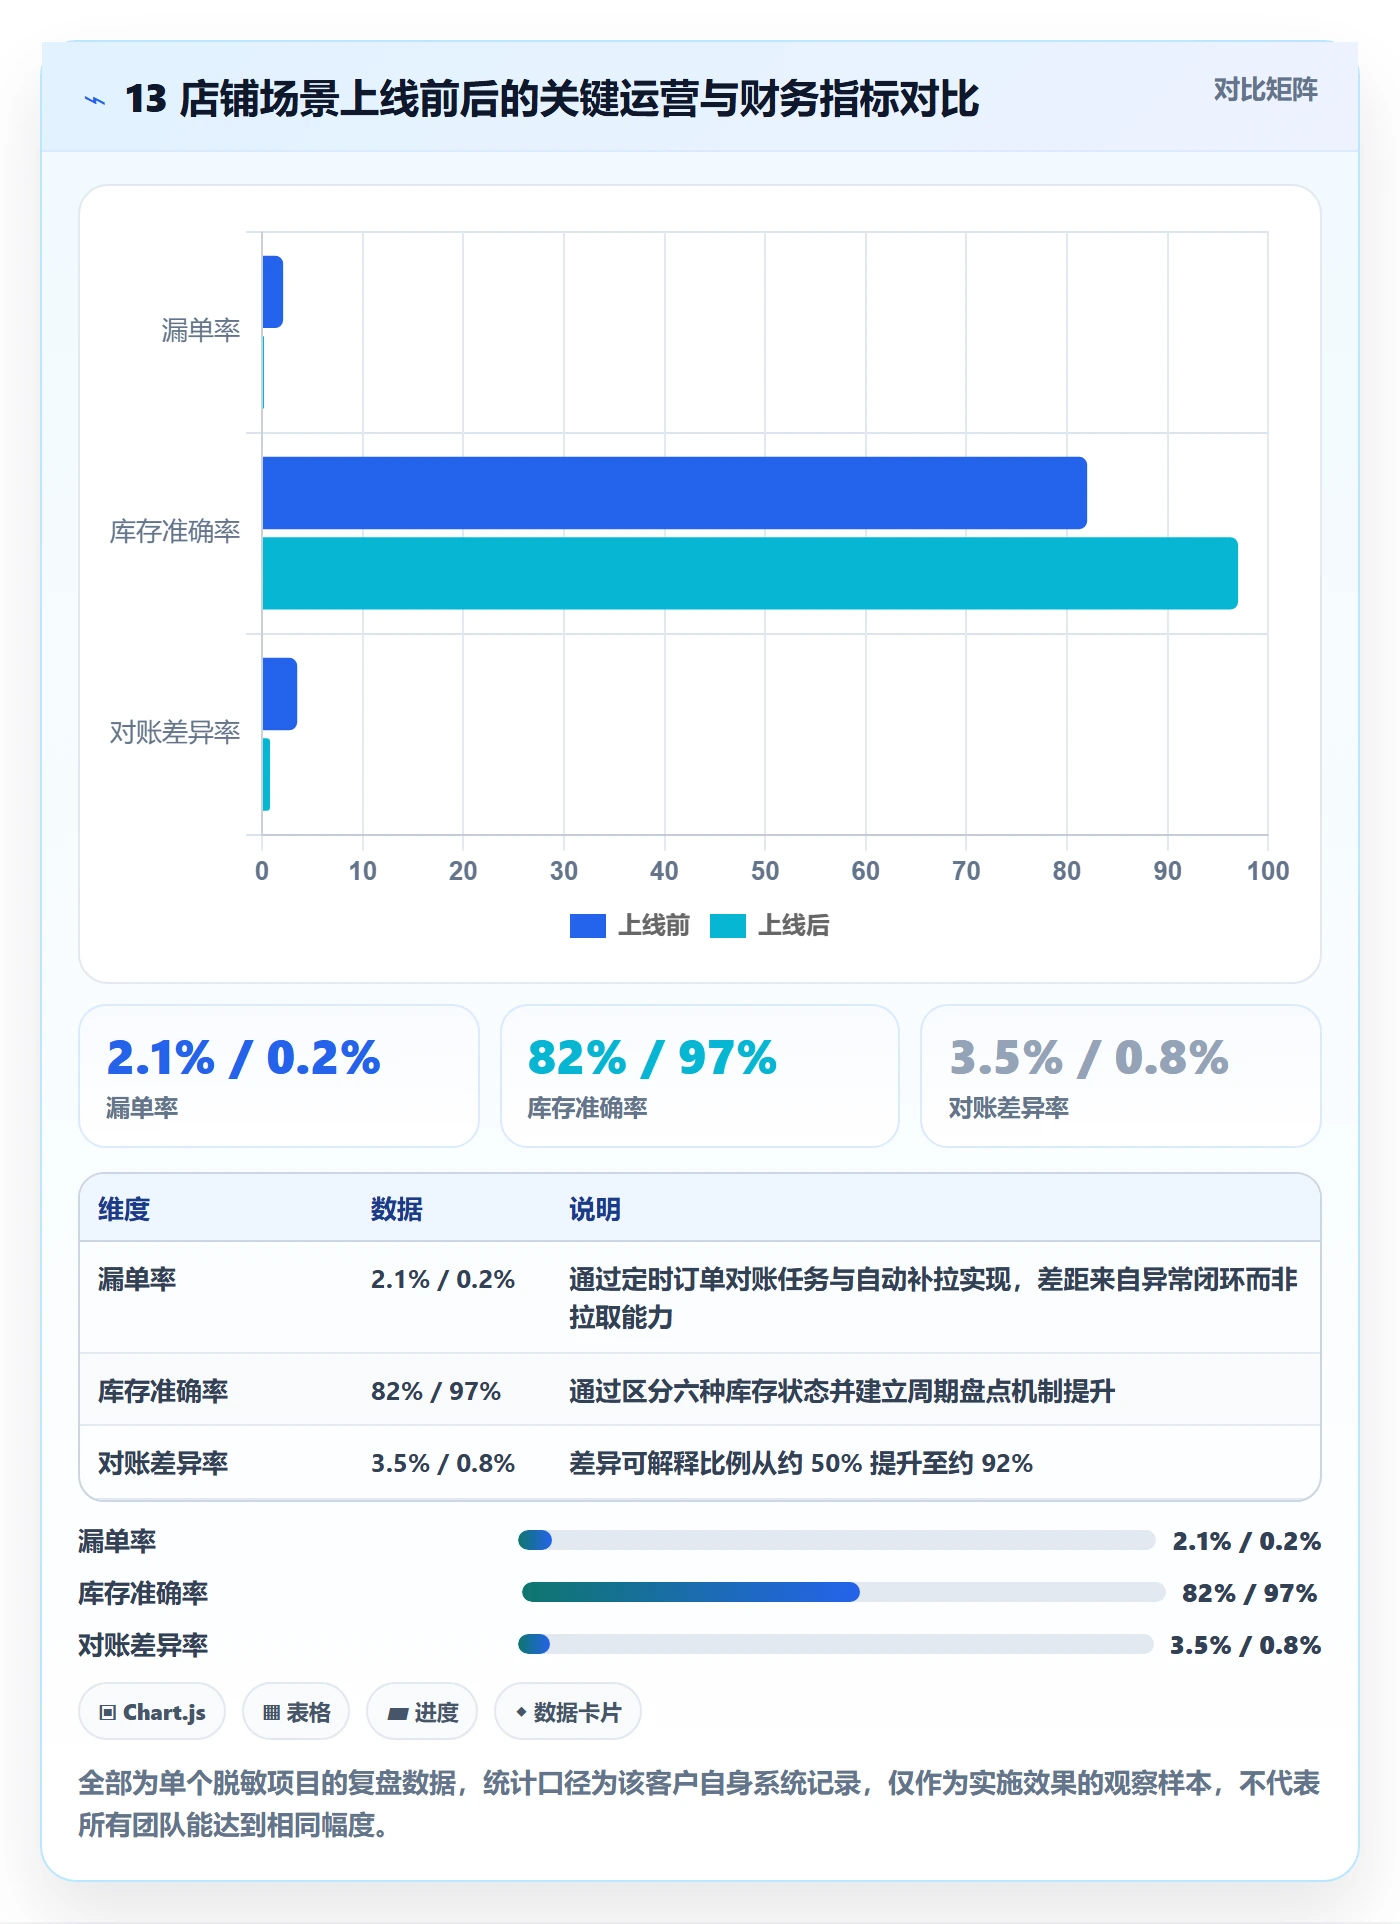Open the 82% / 97% 库存准确率 card
Screen dimensions: 1400x1924
(700, 1076)
